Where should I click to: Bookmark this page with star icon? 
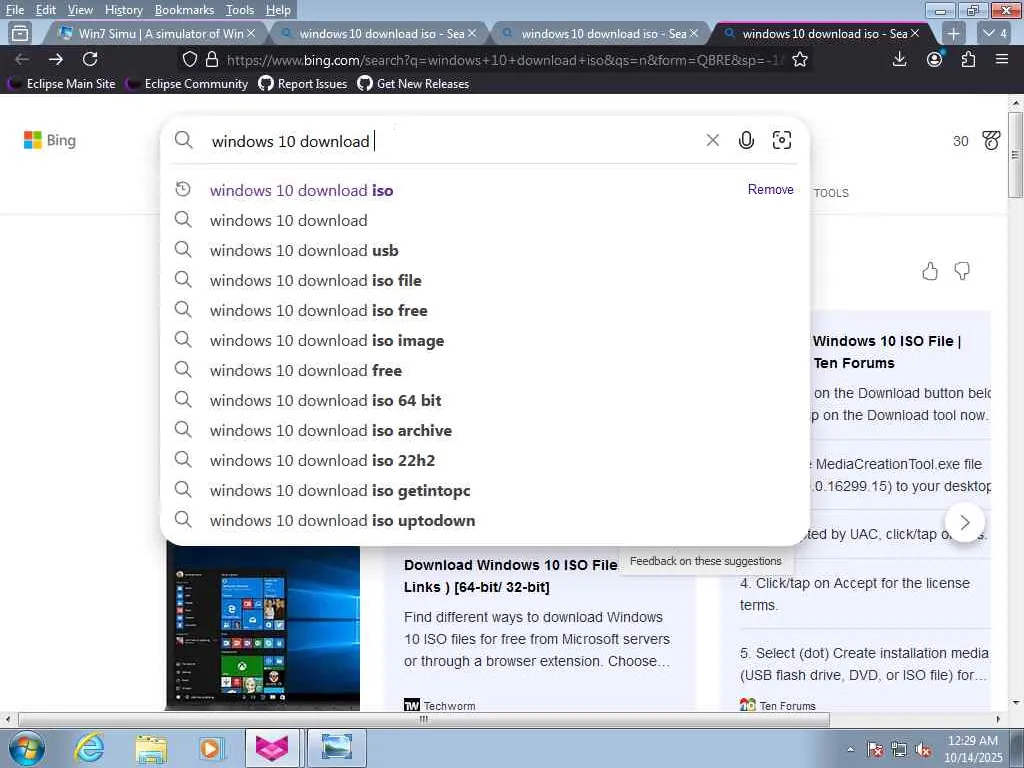(x=800, y=59)
